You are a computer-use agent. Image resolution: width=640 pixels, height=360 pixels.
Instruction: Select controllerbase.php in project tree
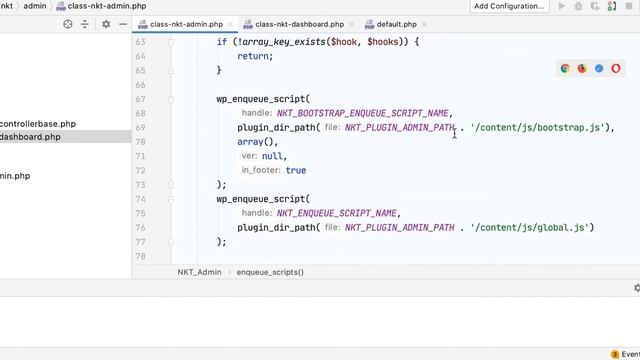point(38,124)
